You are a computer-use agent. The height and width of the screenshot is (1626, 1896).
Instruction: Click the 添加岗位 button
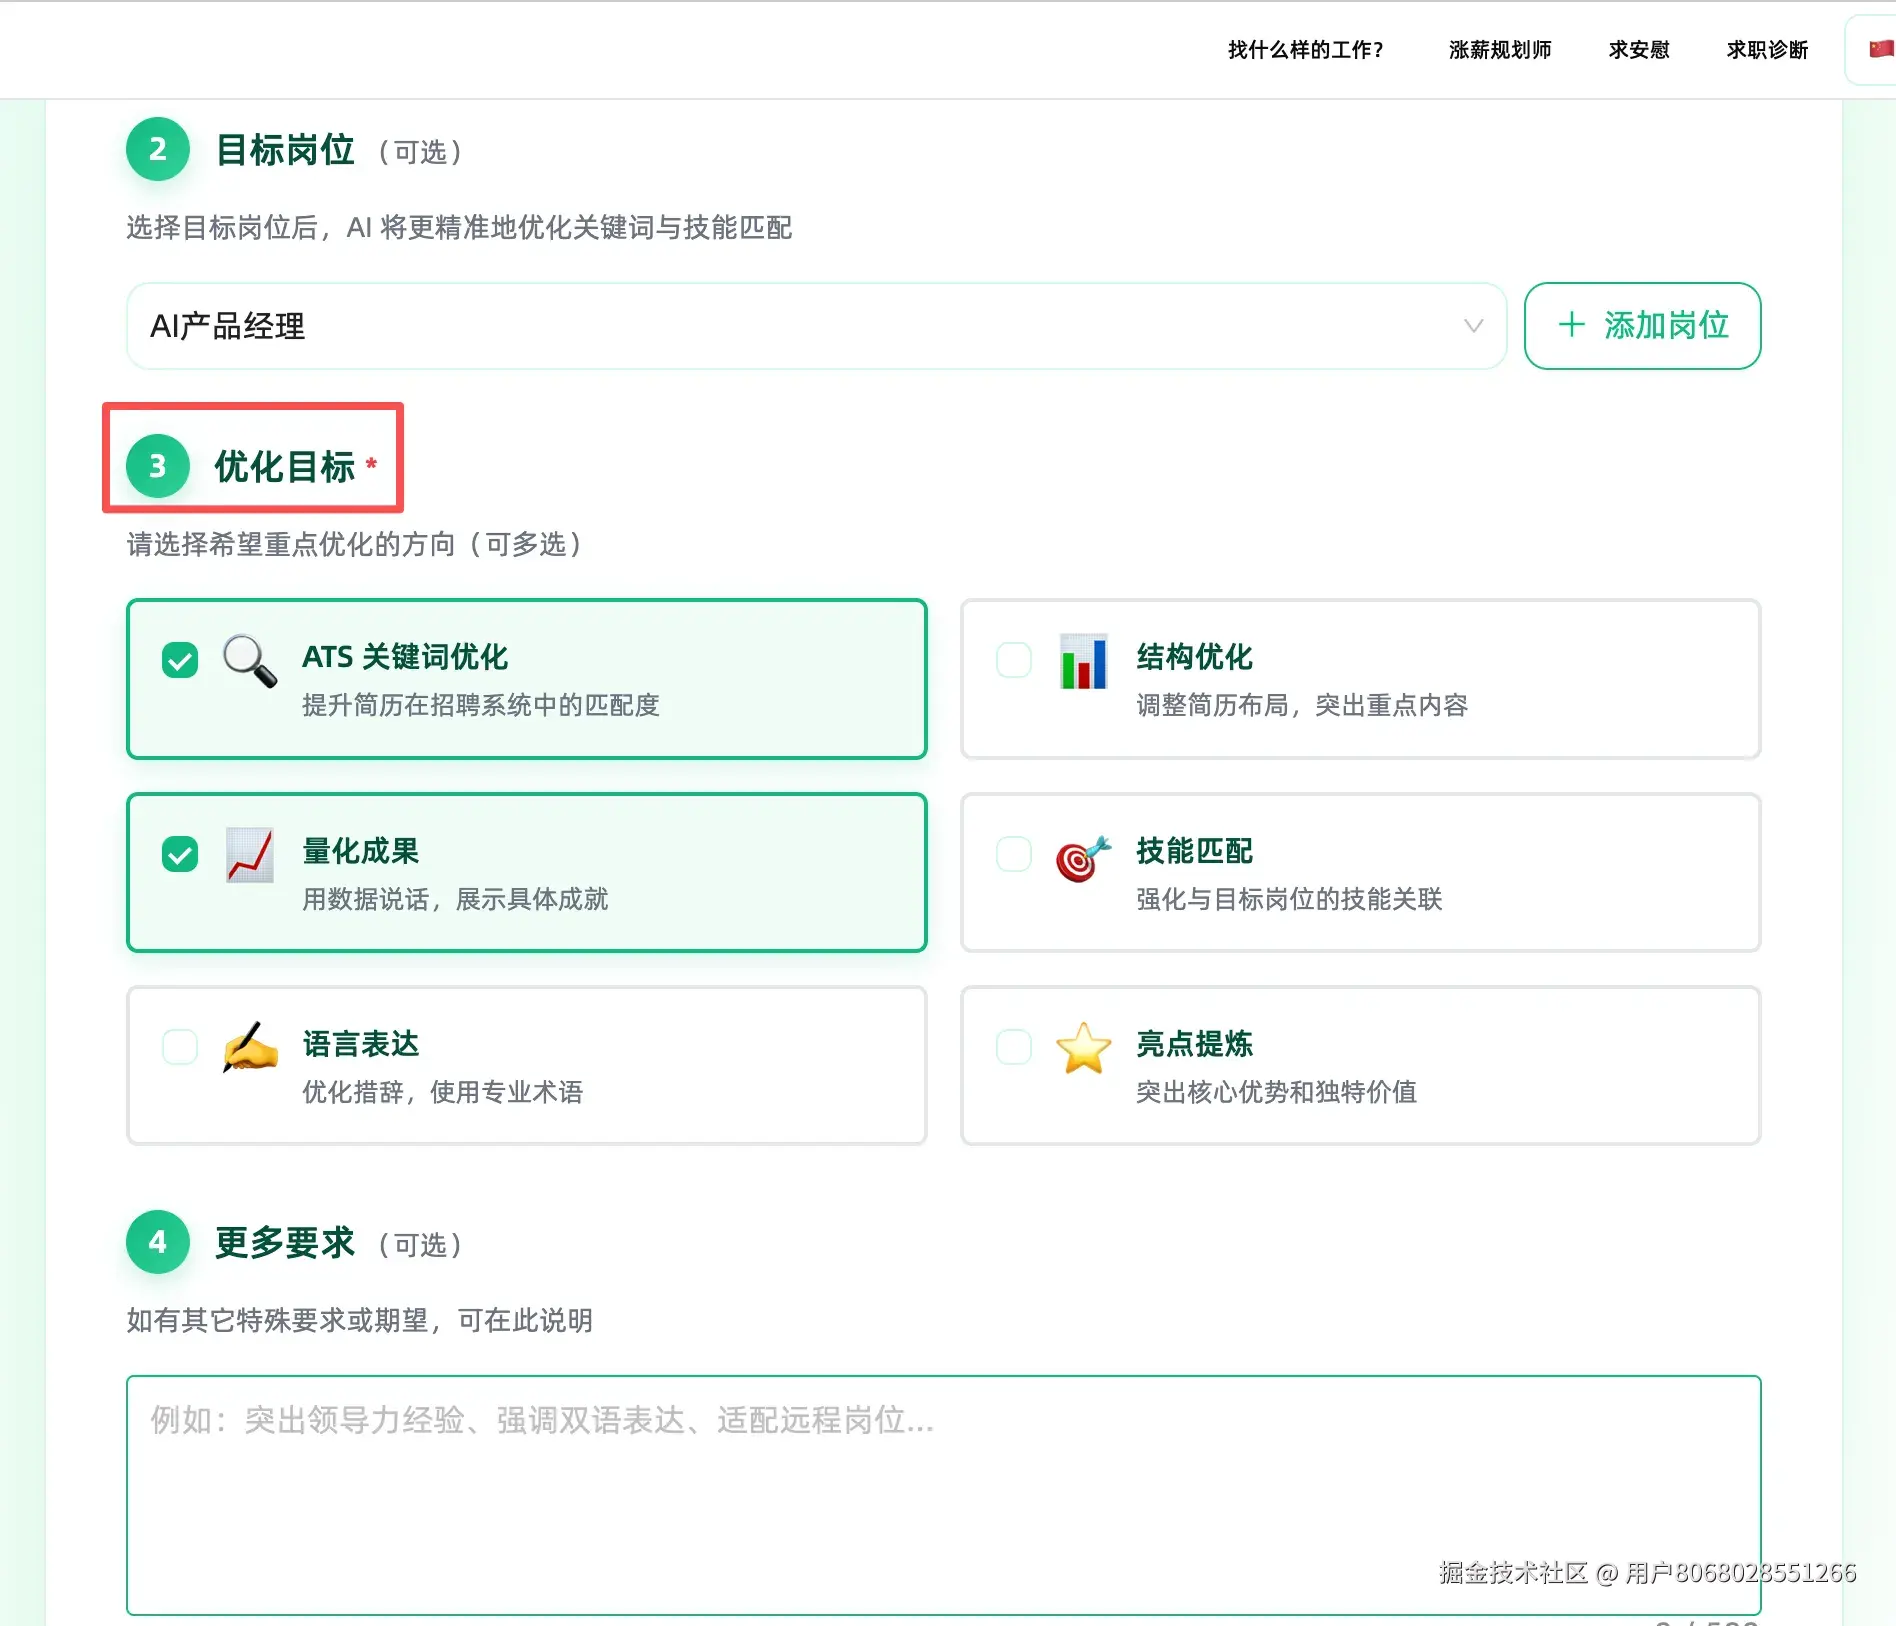[x=1642, y=326]
